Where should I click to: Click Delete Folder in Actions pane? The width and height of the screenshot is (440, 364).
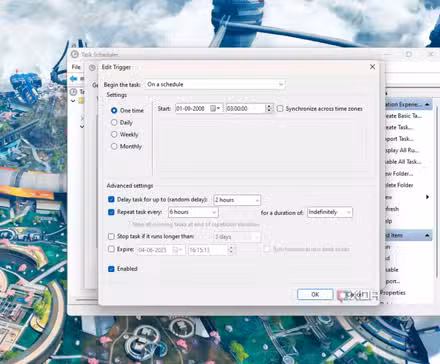399,185
